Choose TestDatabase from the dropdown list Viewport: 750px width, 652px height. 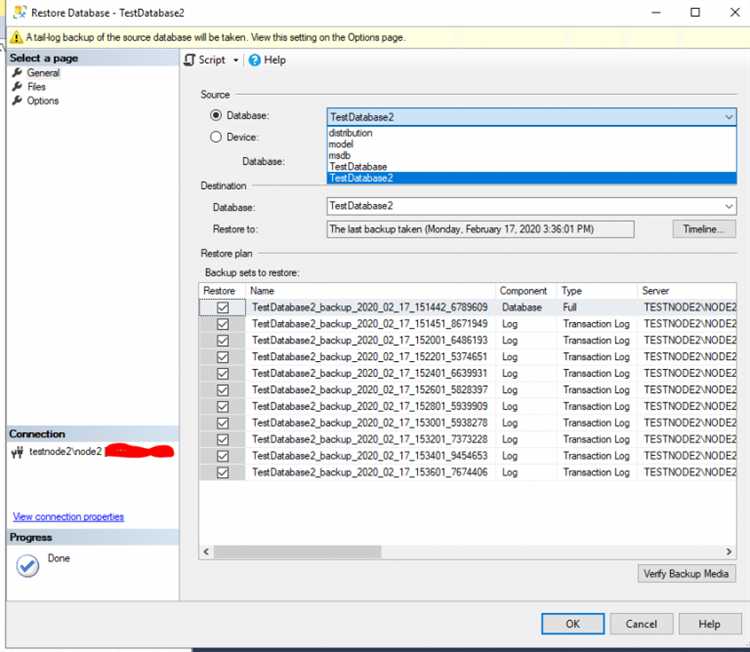pos(358,167)
